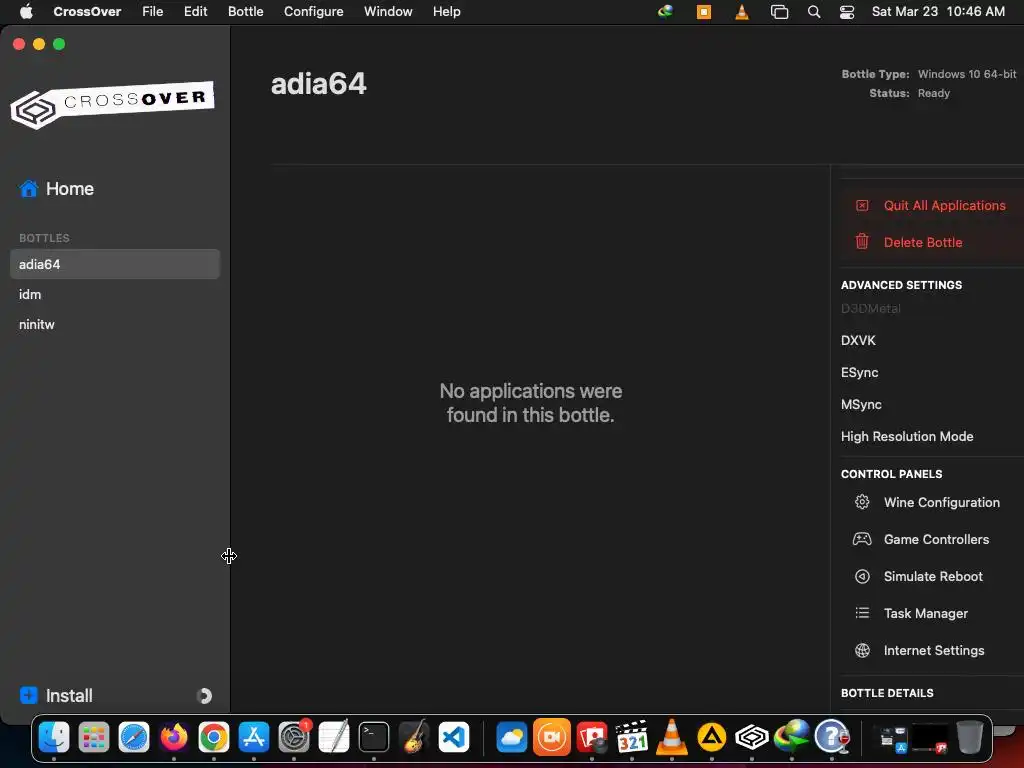Open Terminal from the Dock
Image resolution: width=1024 pixels, height=768 pixels.
click(x=374, y=738)
